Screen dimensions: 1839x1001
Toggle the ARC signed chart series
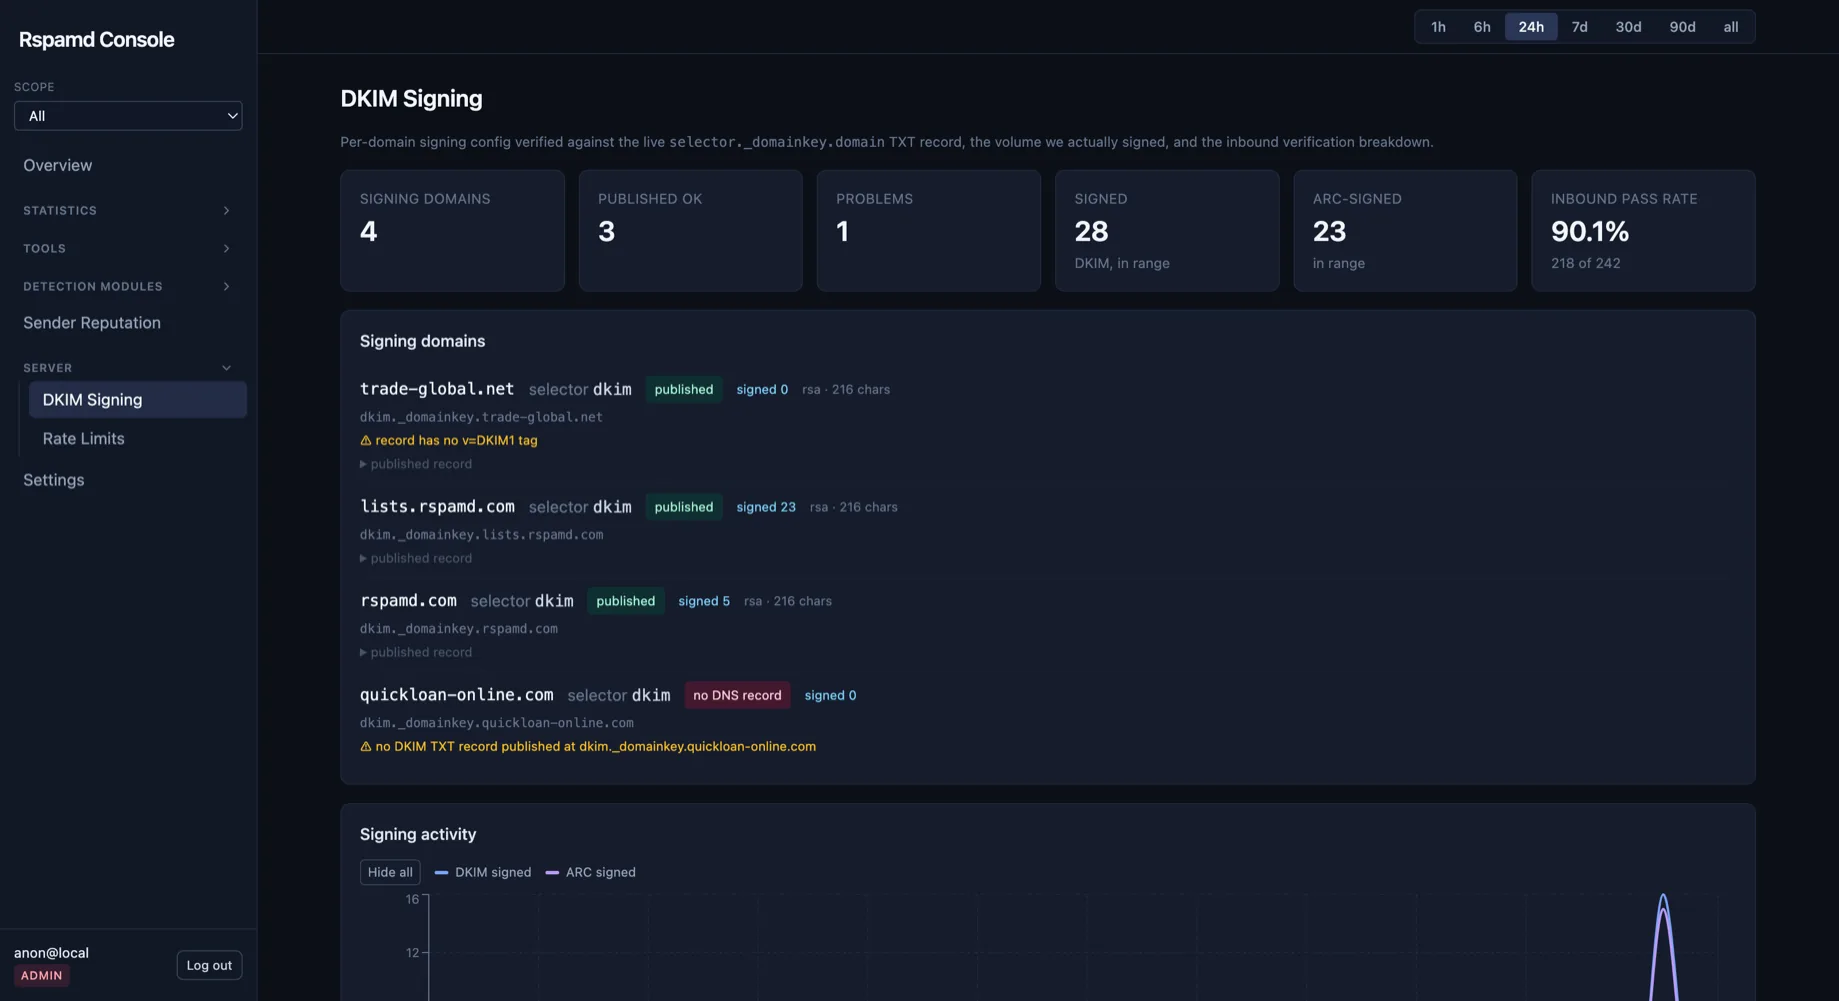(590, 872)
